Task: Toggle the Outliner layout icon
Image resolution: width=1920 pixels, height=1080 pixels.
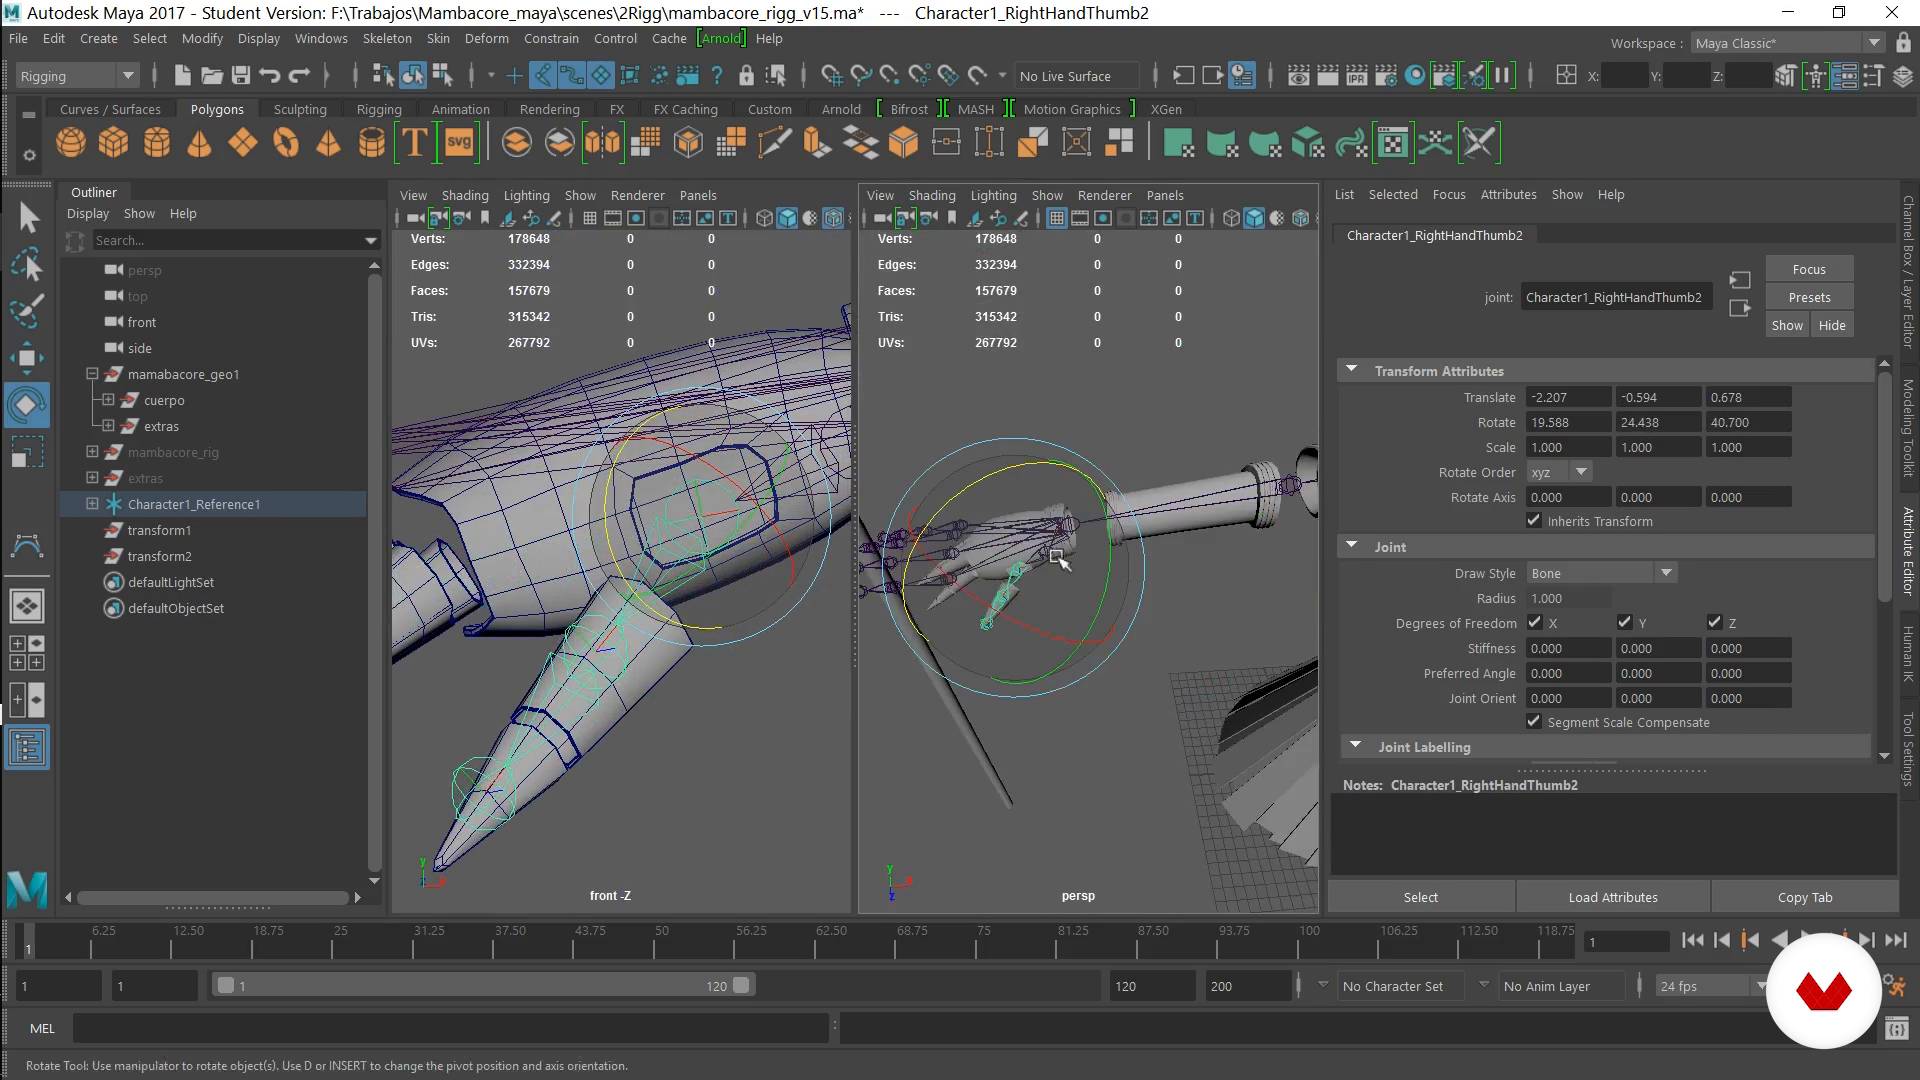Action: (x=27, y=748)
